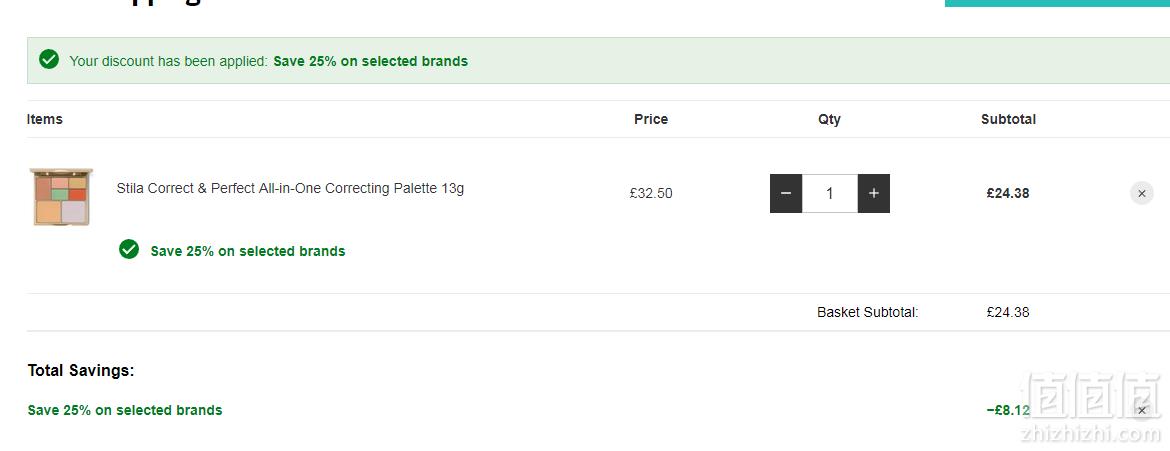
Task: Decrease quantity with the minus button
Action: [x=786, y=193]
